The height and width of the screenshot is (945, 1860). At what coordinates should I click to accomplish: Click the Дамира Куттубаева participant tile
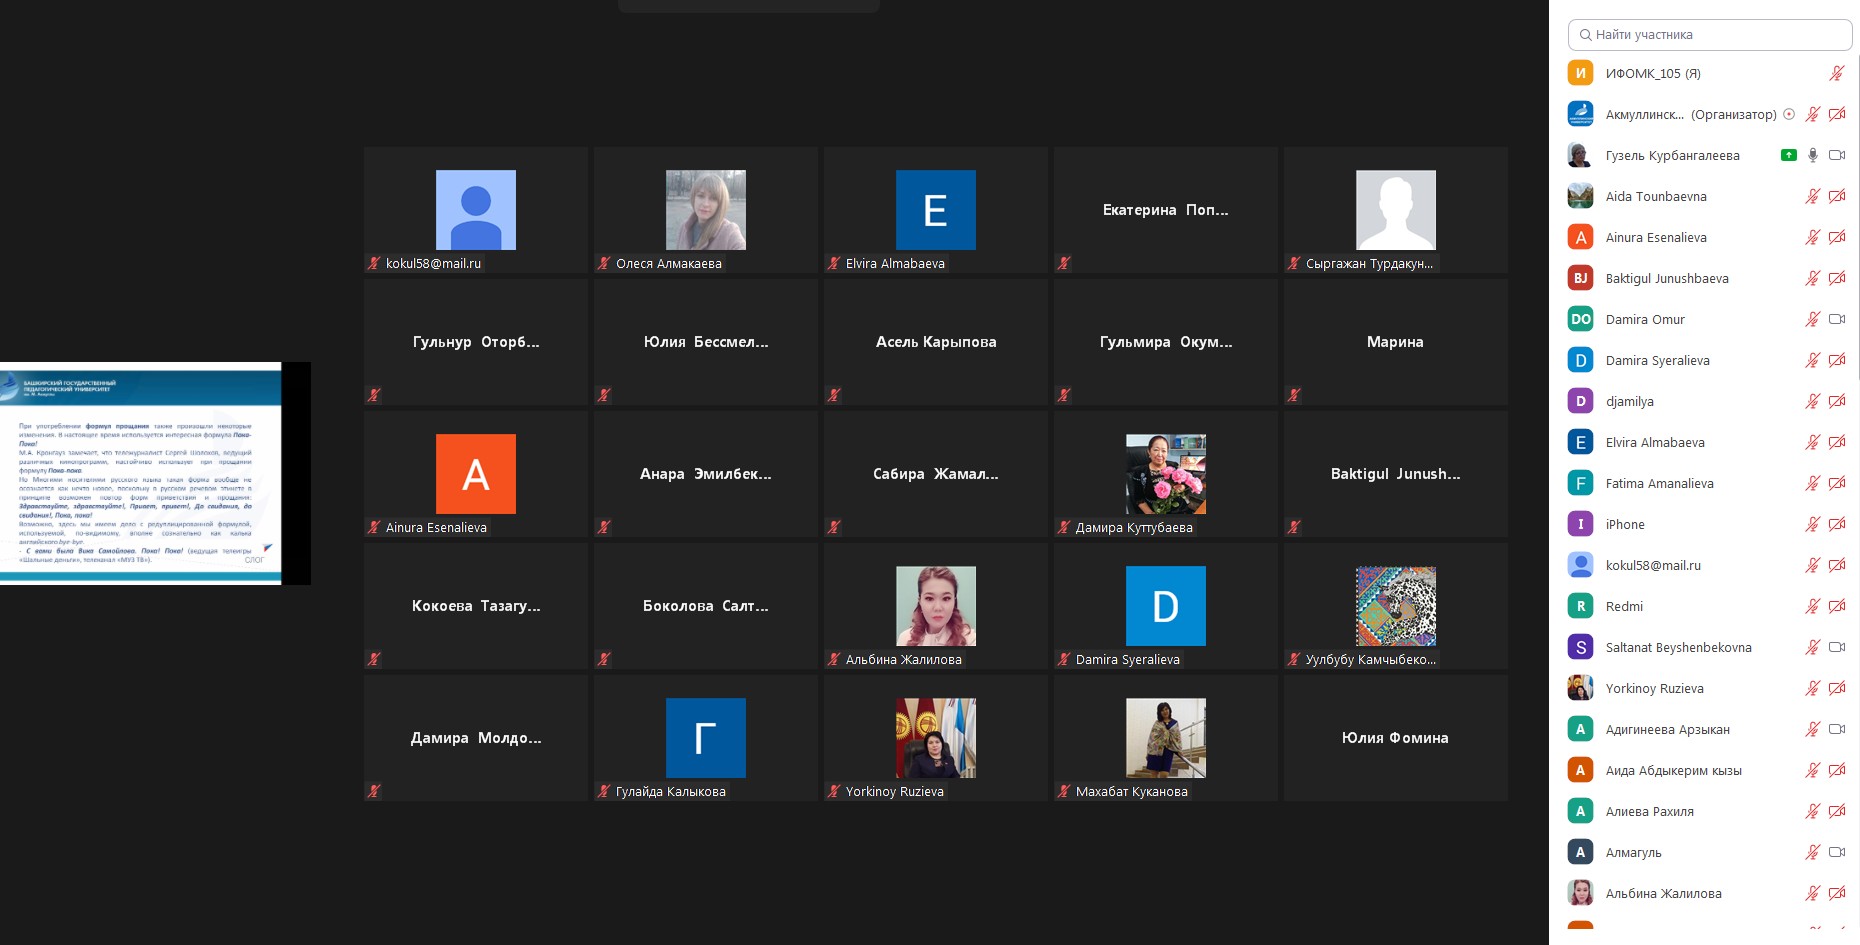[x=1165, y=474]
